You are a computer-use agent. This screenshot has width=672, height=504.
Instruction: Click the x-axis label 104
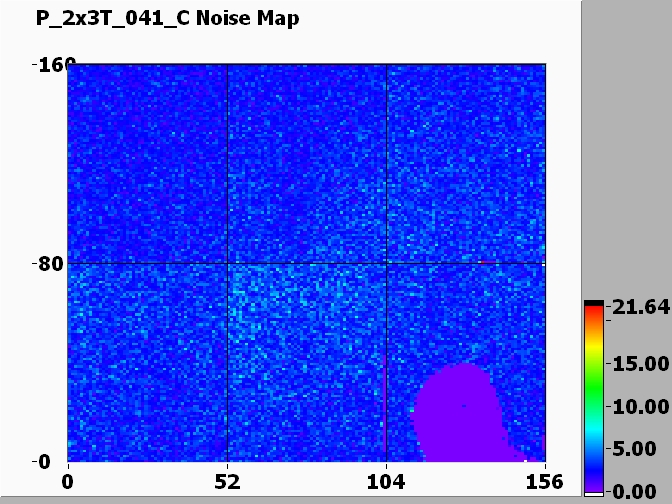[x=386, y=481]
